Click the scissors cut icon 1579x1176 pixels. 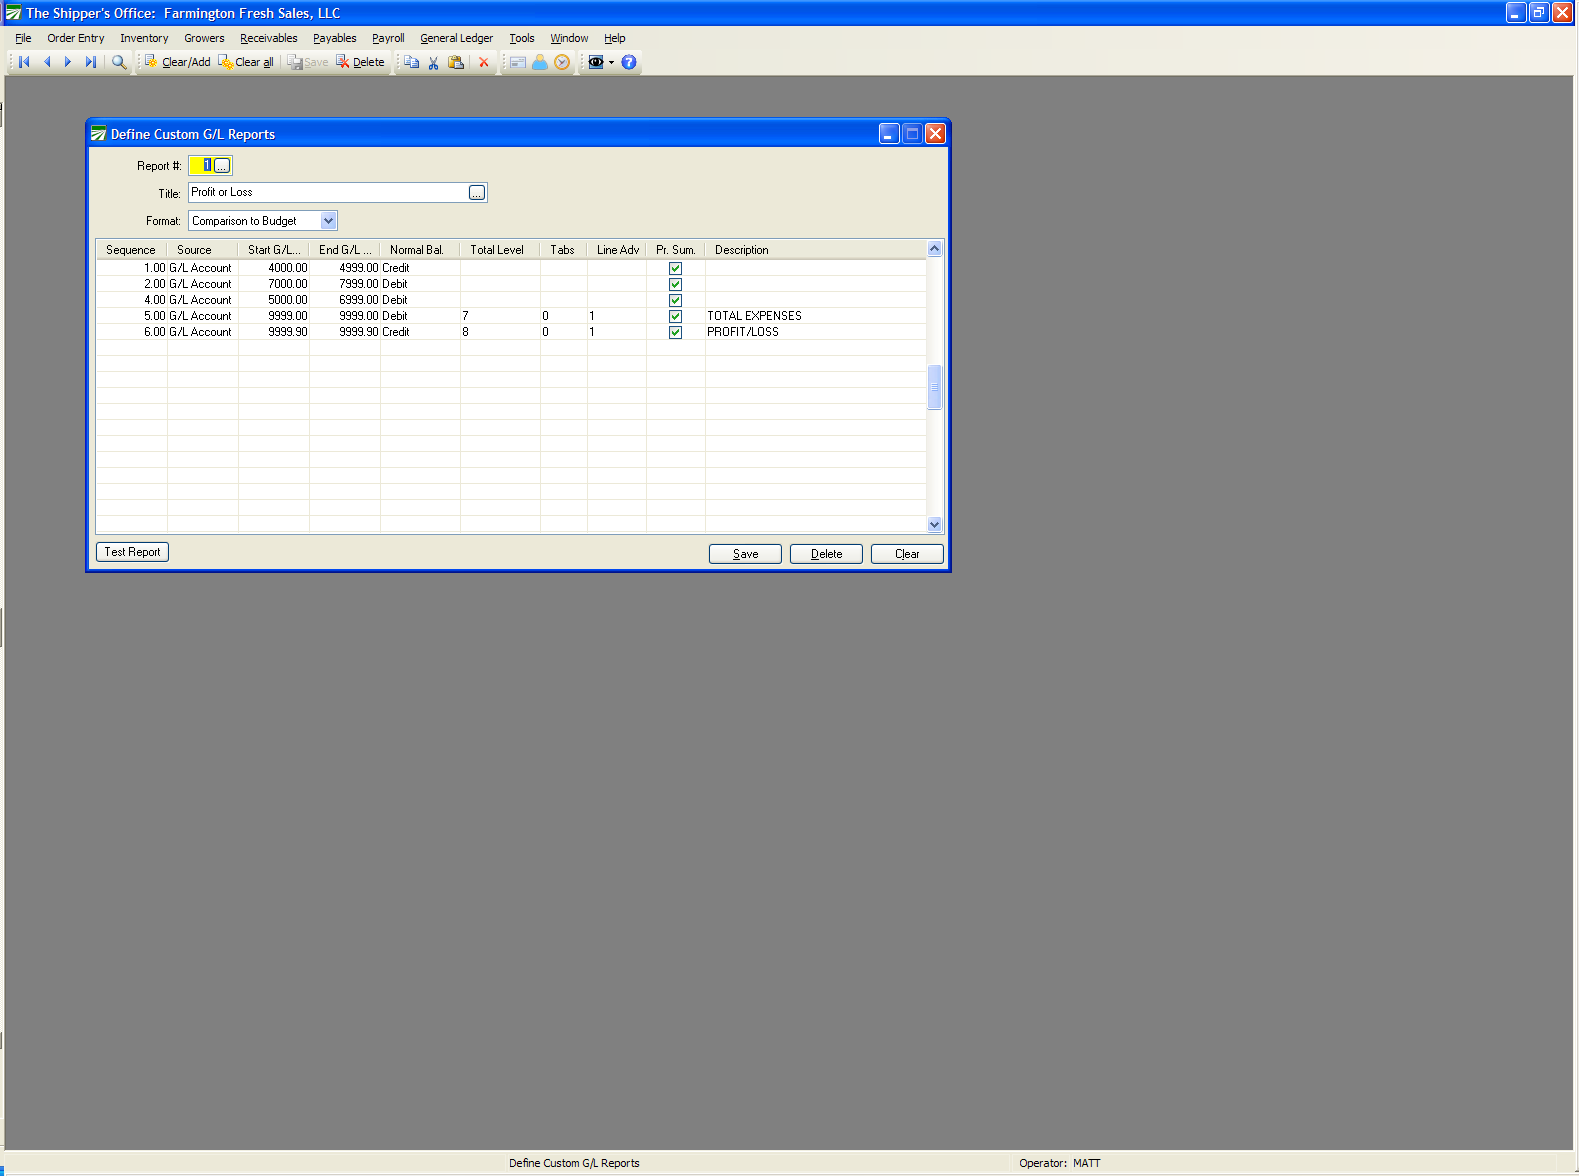coord(433,62)
